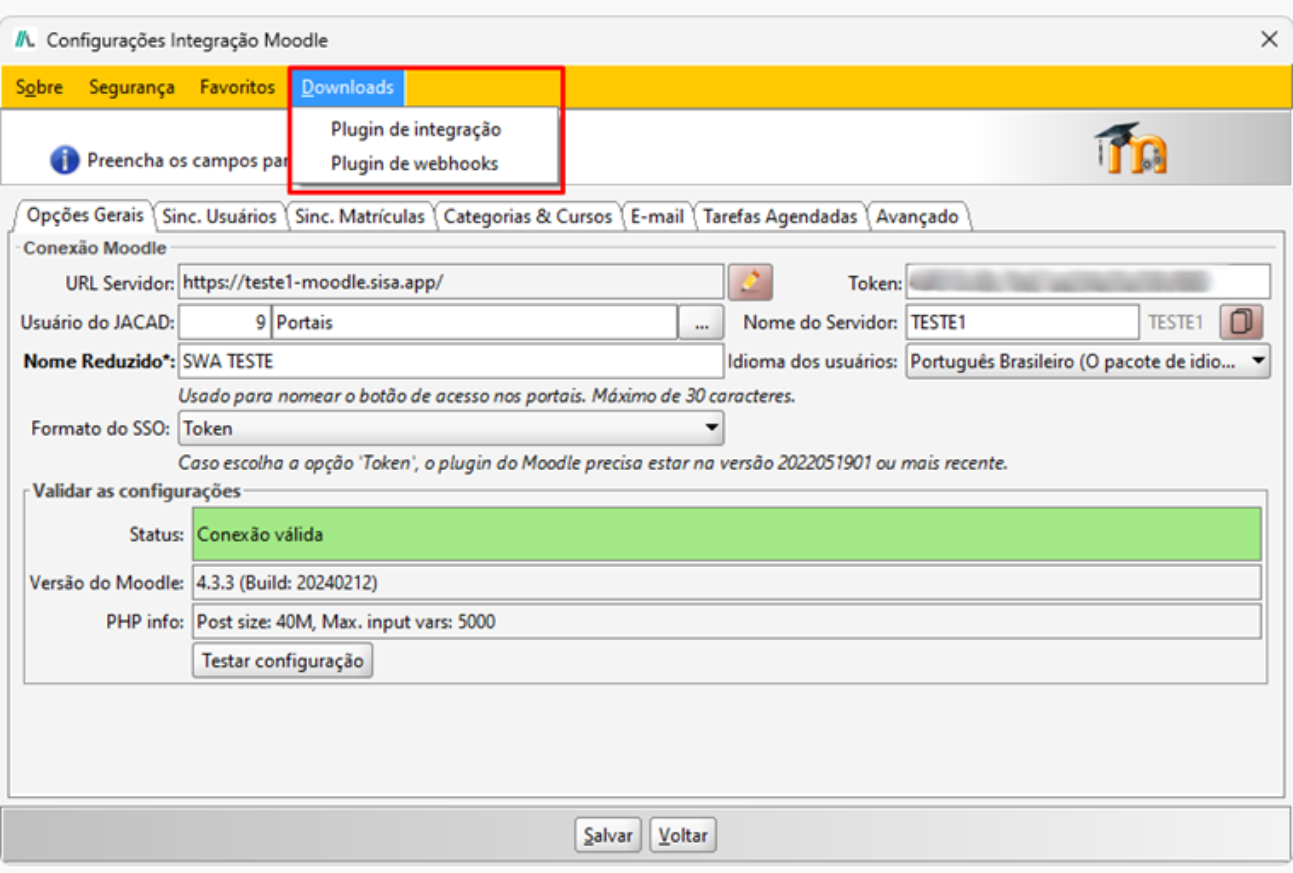This screenshot has height=873, width=1293.
Task: Open the Segurança menu
Action: point(131,87)
